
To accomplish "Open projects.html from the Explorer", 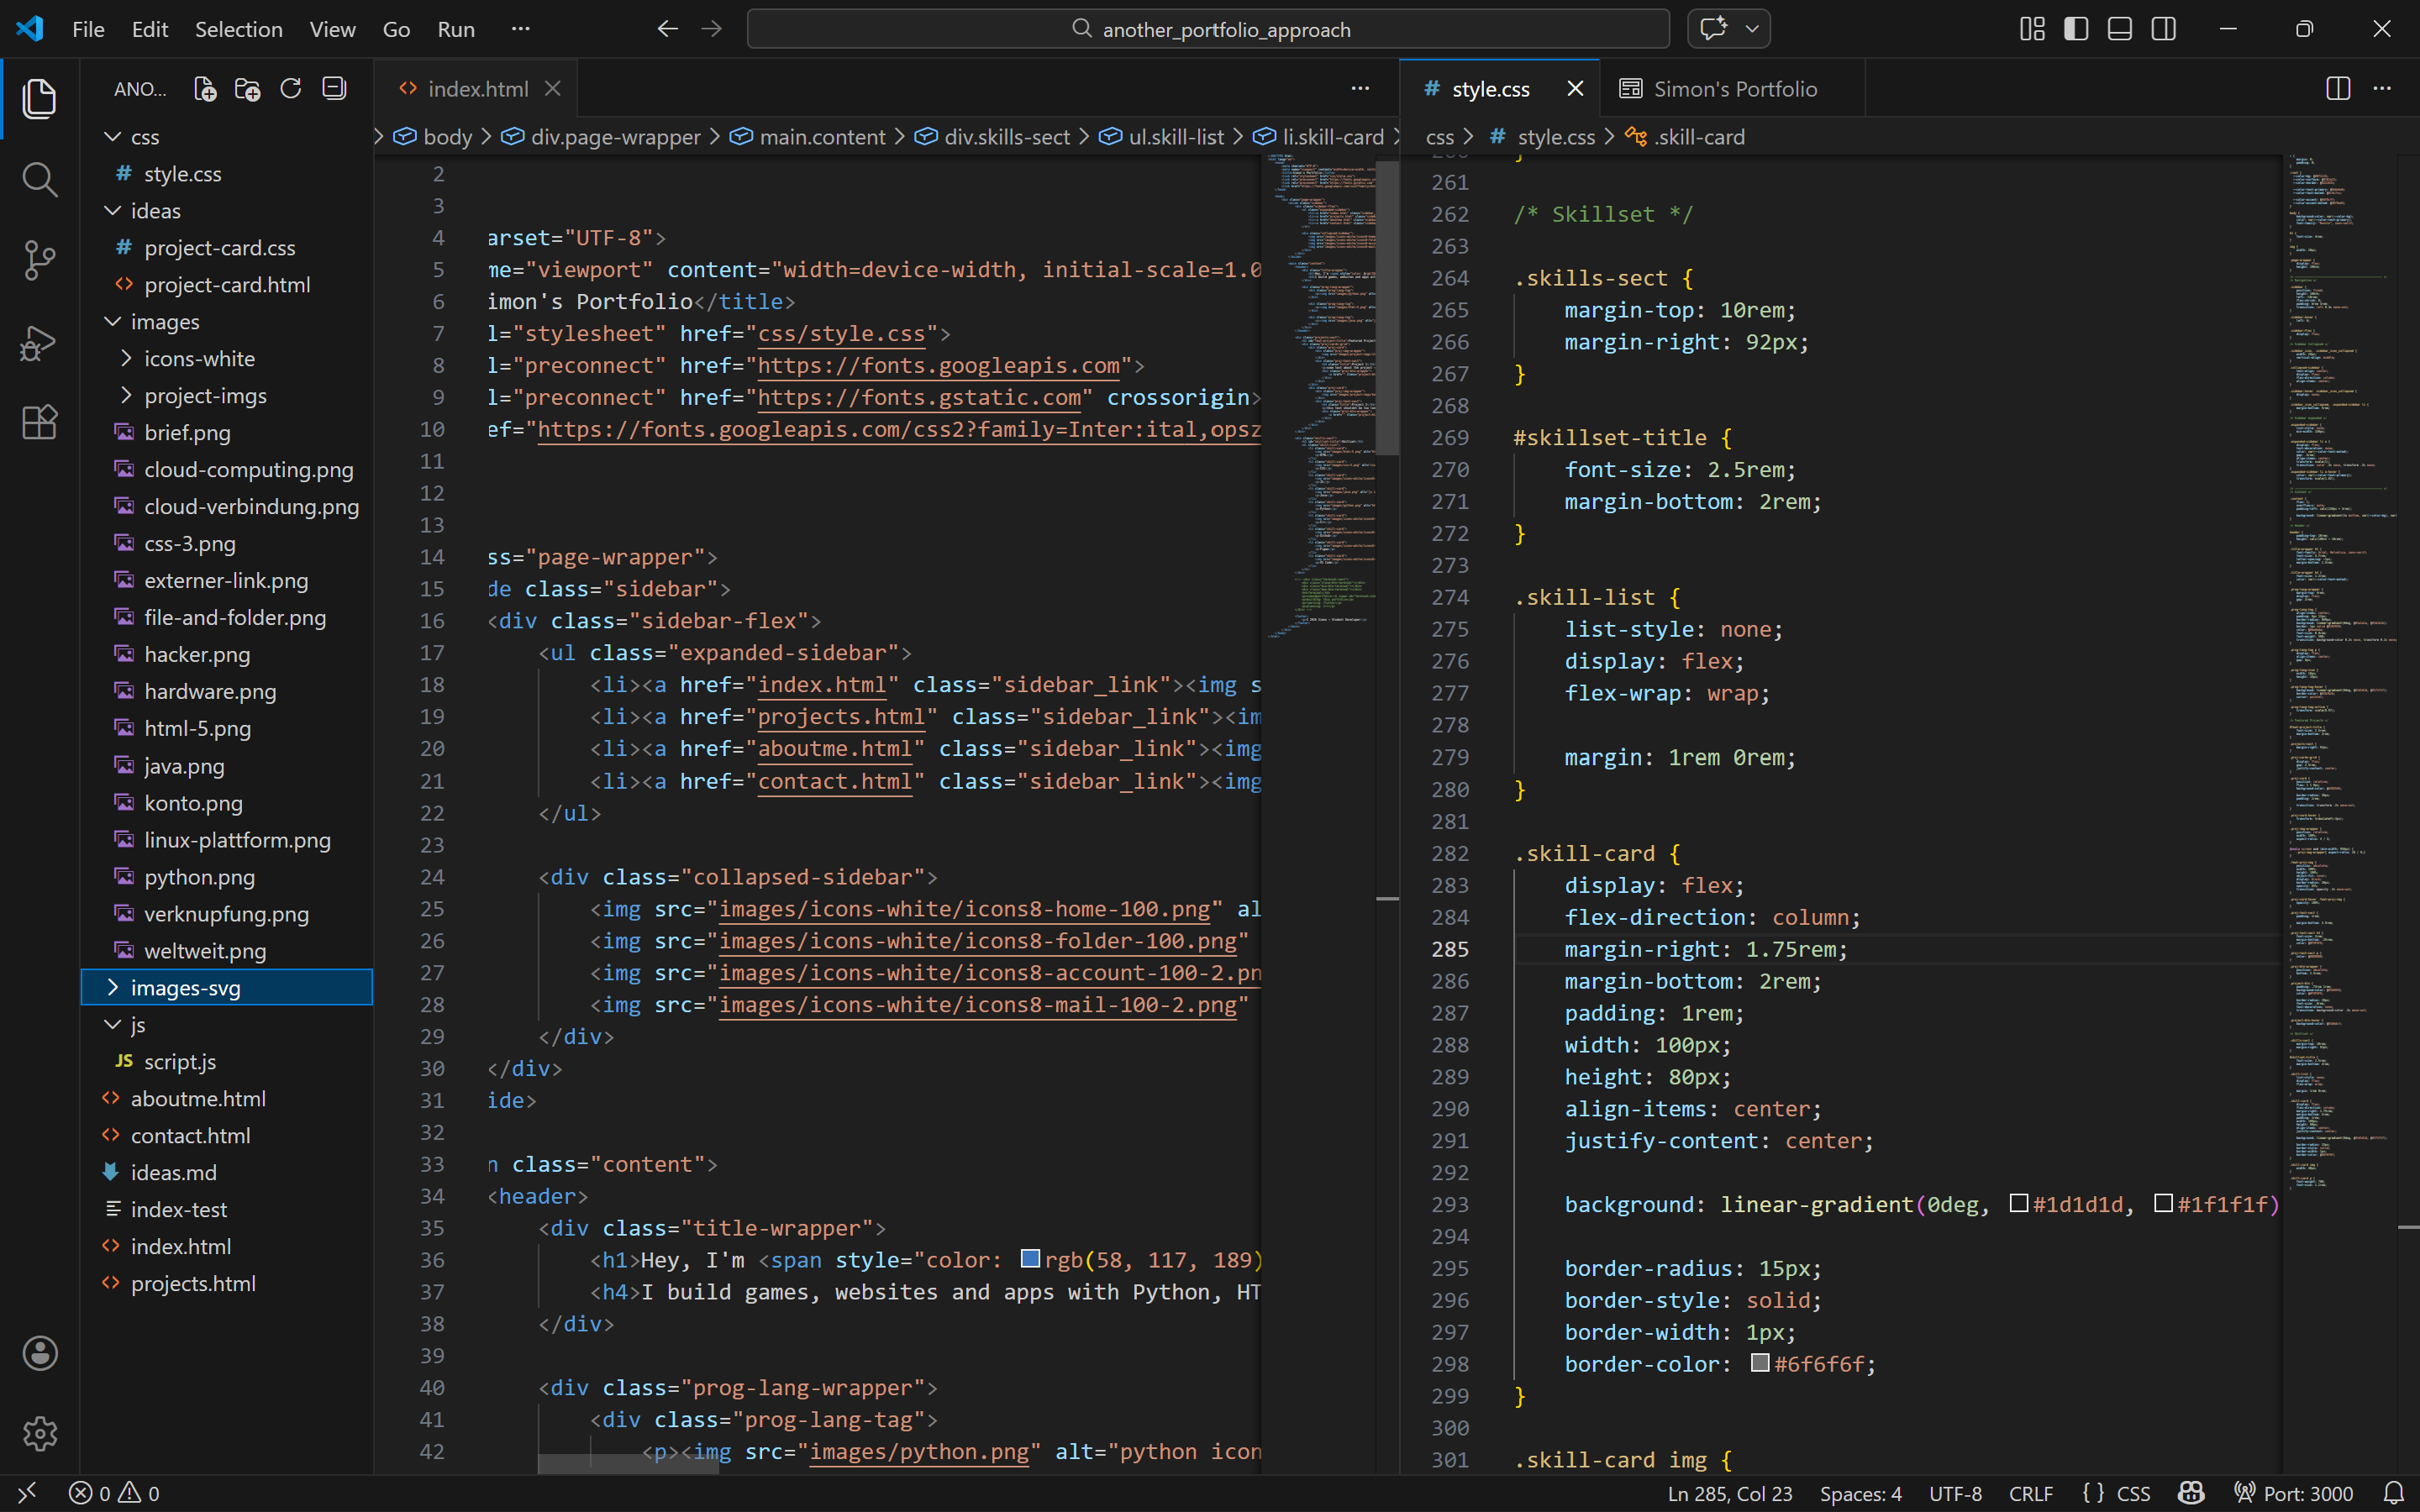I will pos(193,1284).
